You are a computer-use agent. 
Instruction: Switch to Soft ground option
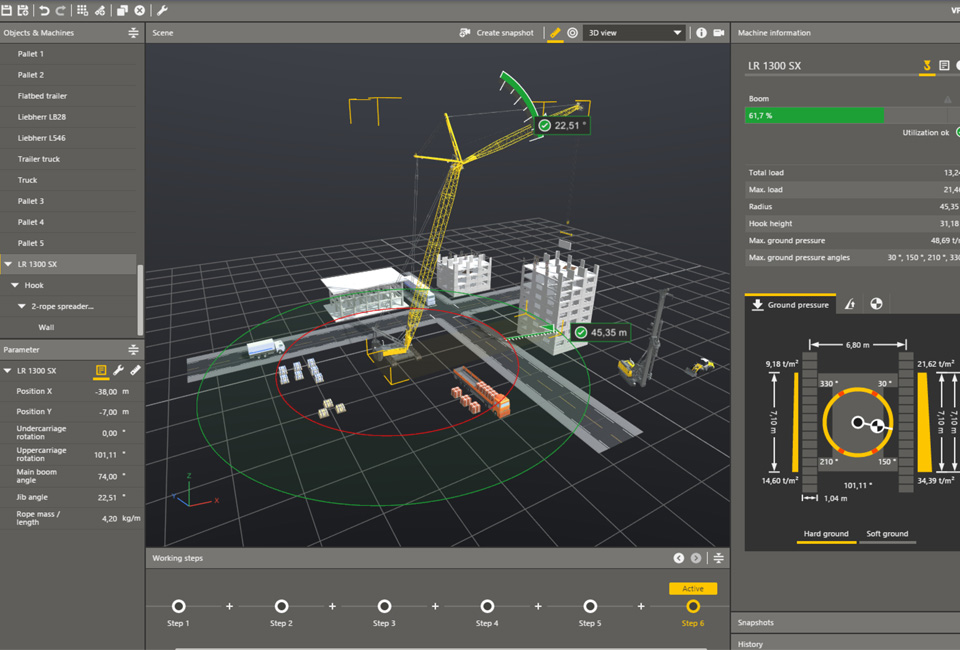[887, 534]
